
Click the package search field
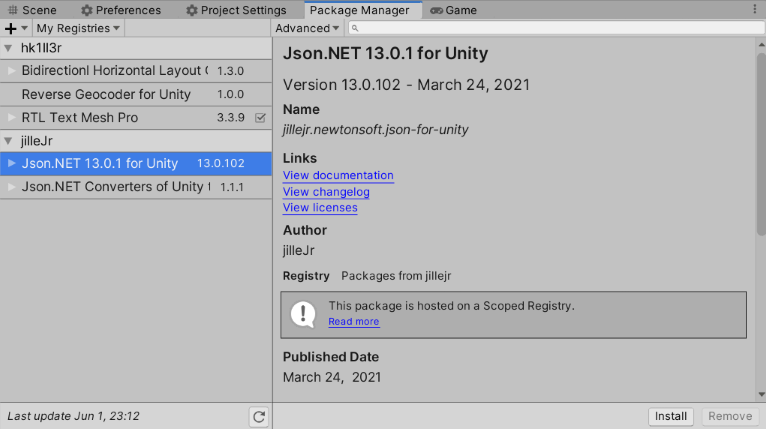point(556,28)
